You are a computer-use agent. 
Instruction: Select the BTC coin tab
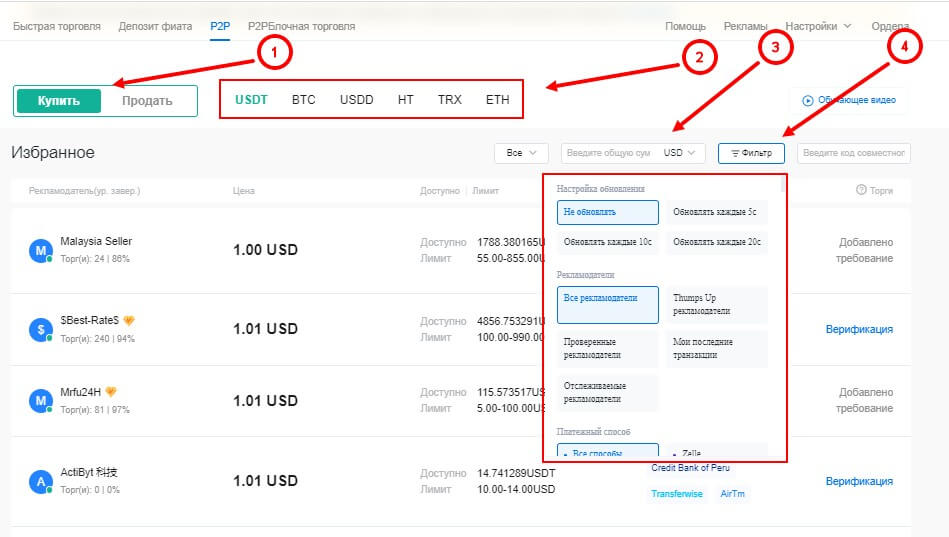tap(303, 100)
